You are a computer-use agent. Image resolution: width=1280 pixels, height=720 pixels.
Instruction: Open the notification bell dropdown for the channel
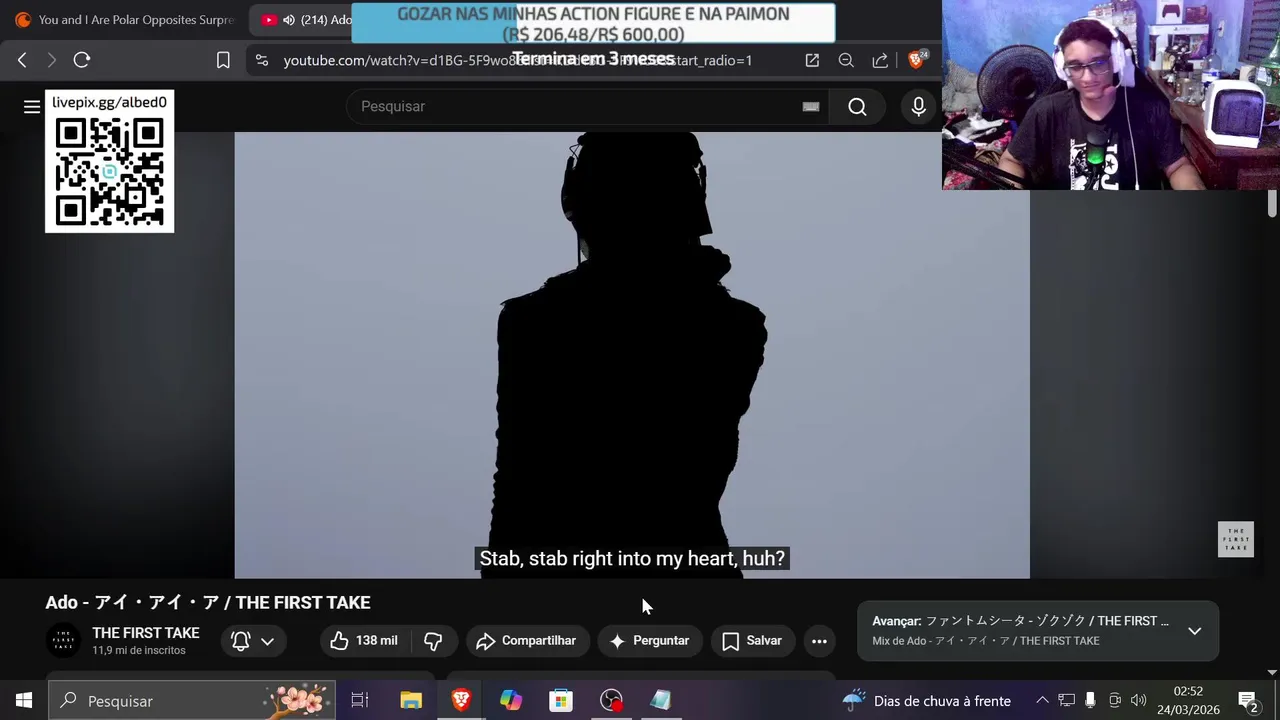point(253,641)
